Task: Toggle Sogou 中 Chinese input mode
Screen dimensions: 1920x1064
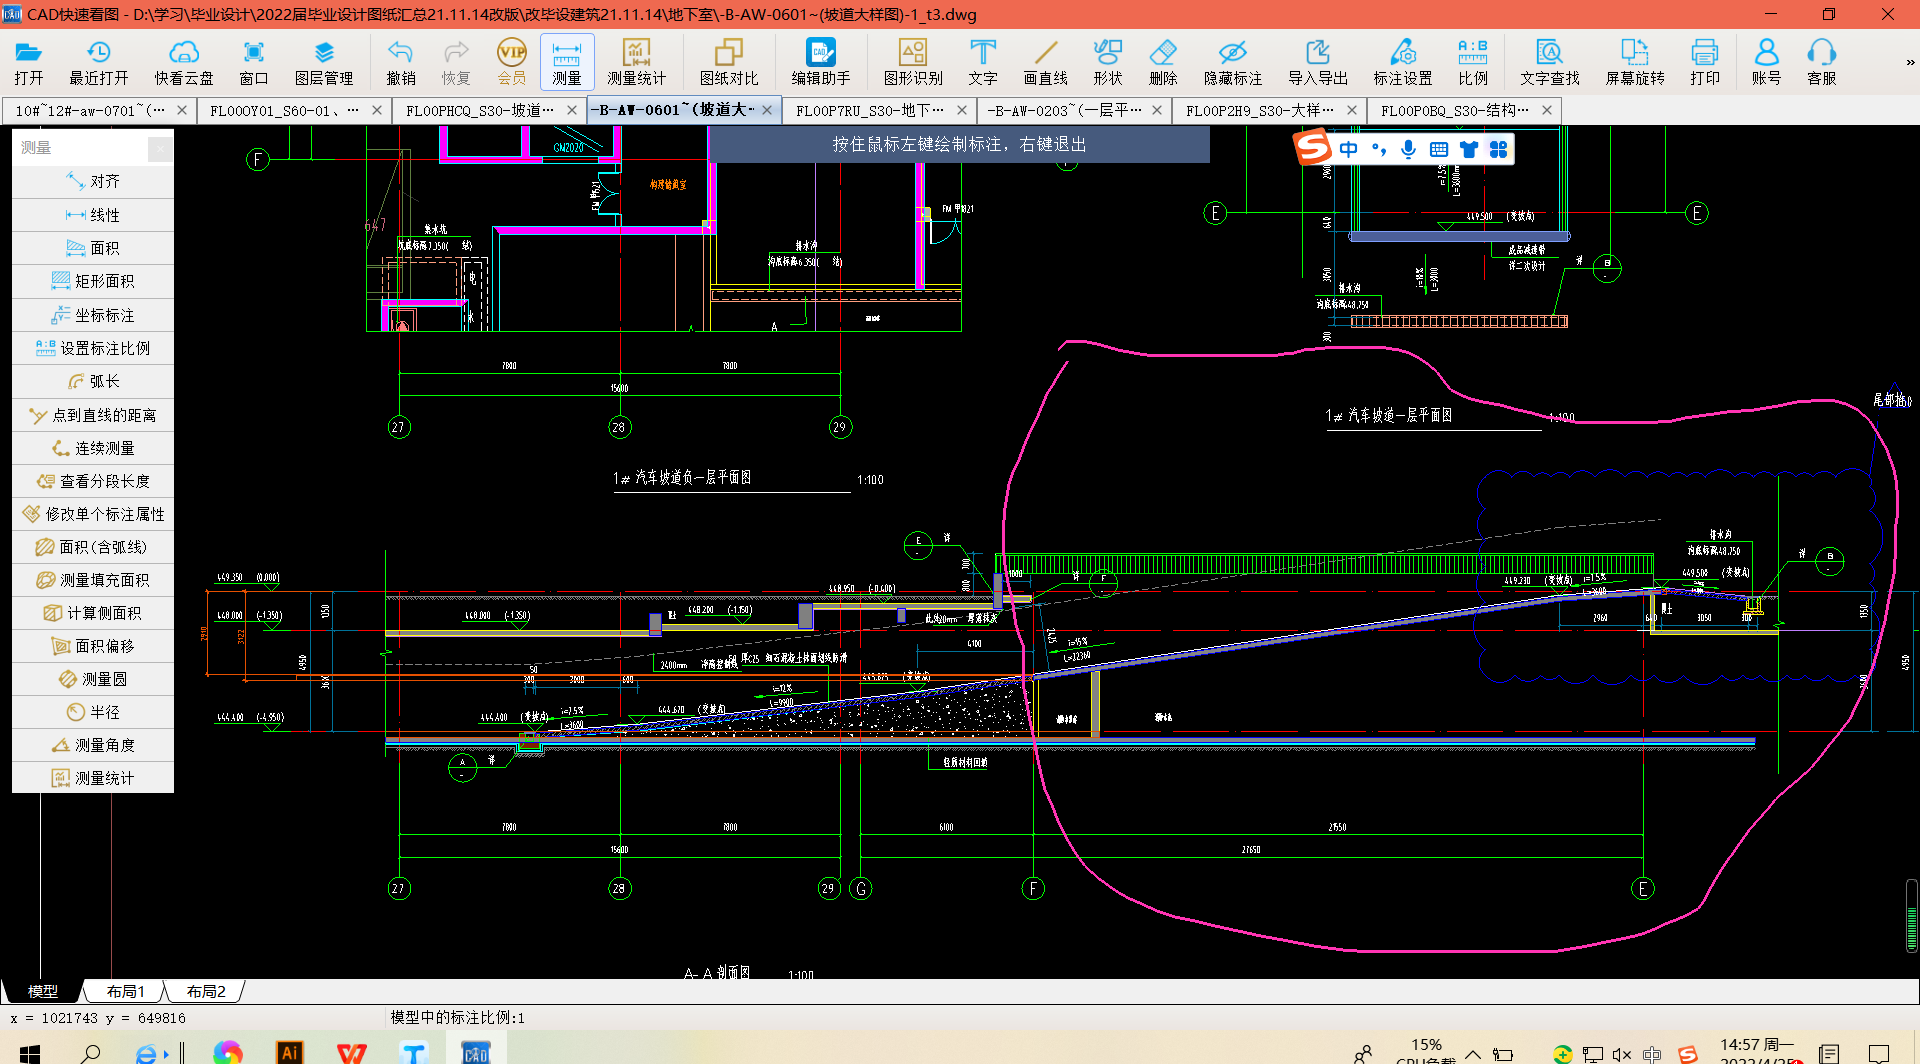Action: (1349, 149)
